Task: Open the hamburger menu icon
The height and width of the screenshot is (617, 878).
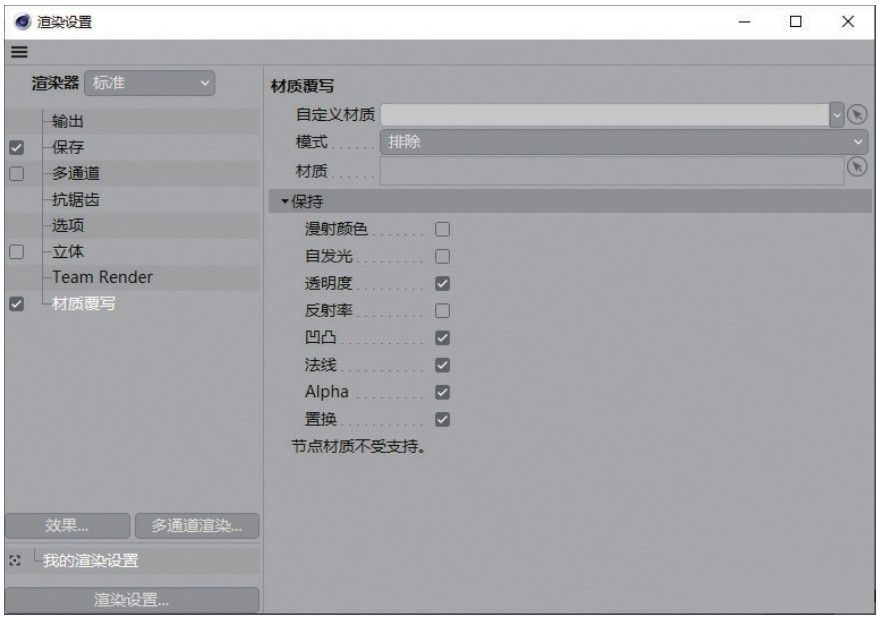Action: click(19, 52)
